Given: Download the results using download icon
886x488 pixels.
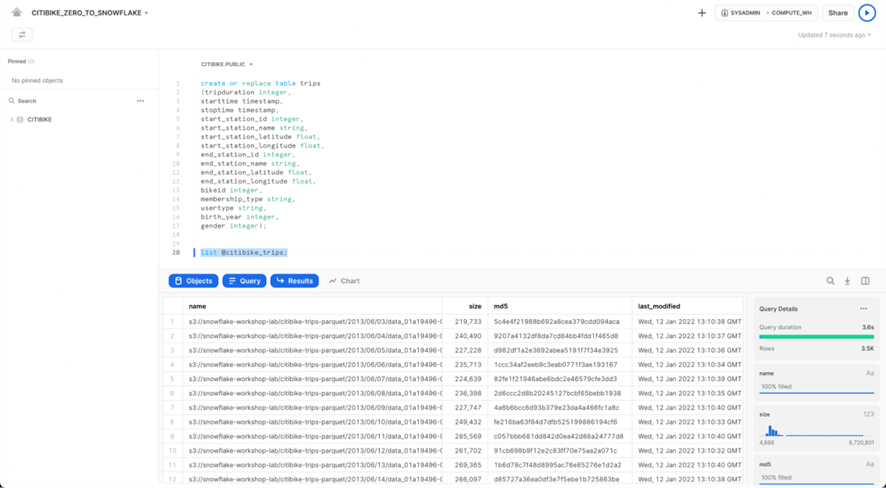Looking at the screenshot, I should tap(847, 281).
